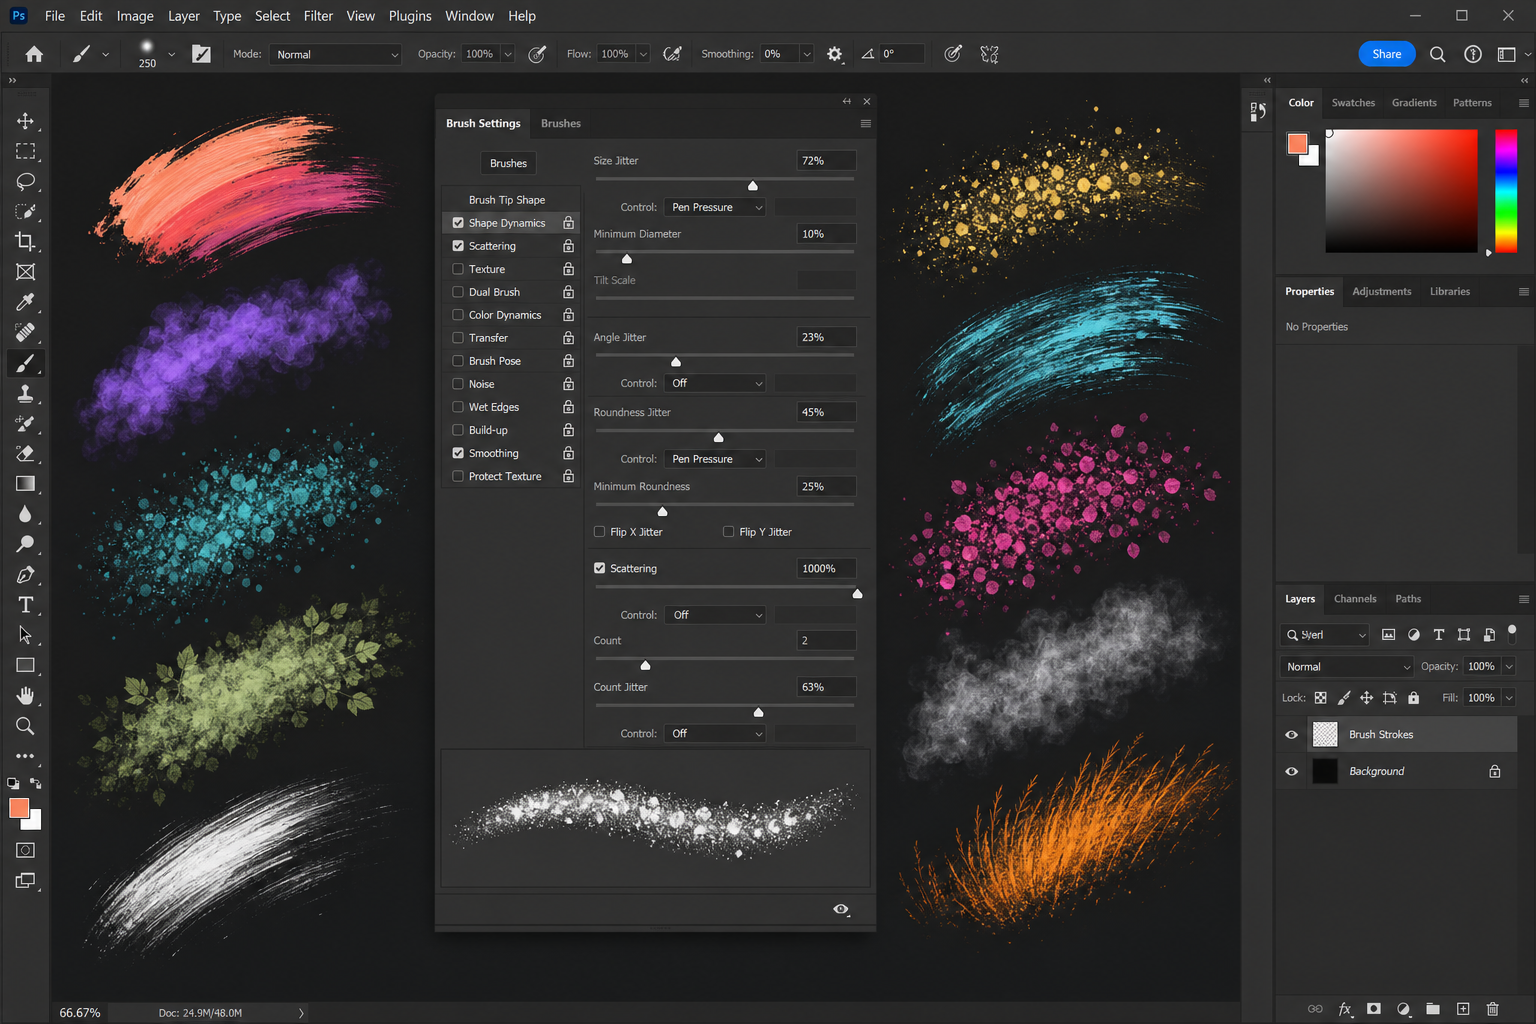The width and height of the screenshot is (1536, 1024).
Task: Hide the Background layer
Action: (1291, 771)
